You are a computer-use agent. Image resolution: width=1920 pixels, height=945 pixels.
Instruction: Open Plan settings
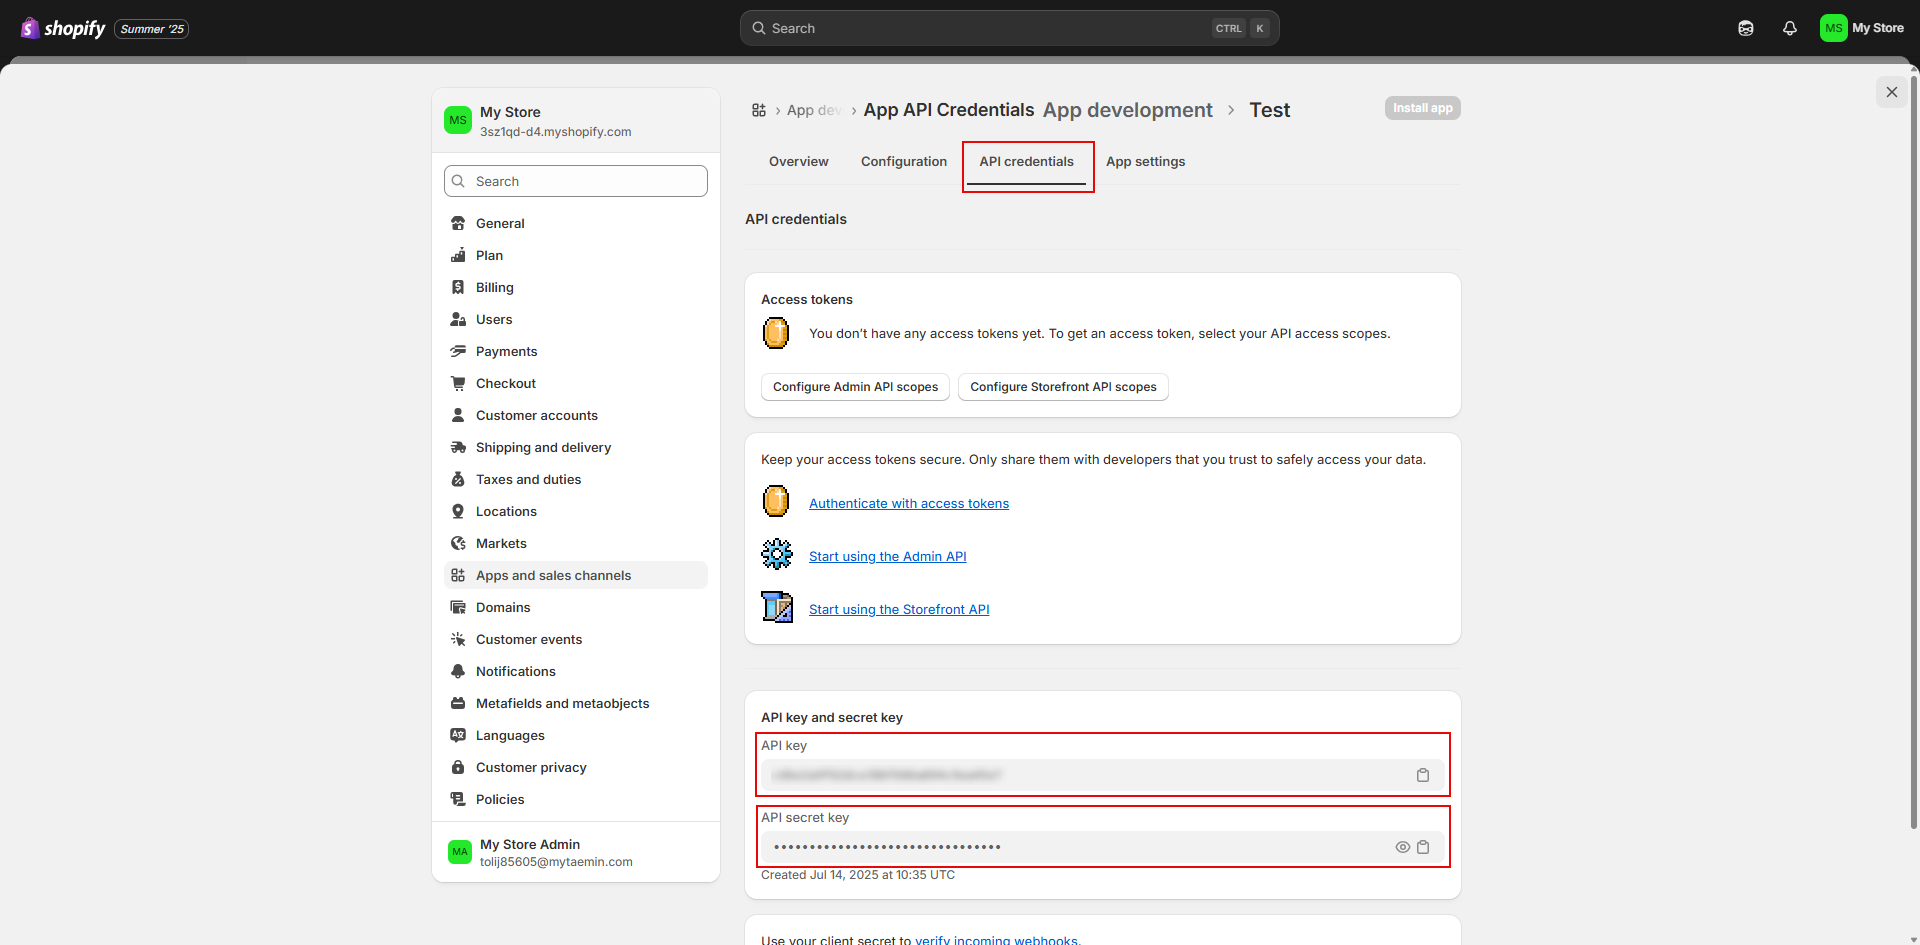(576, 255)
